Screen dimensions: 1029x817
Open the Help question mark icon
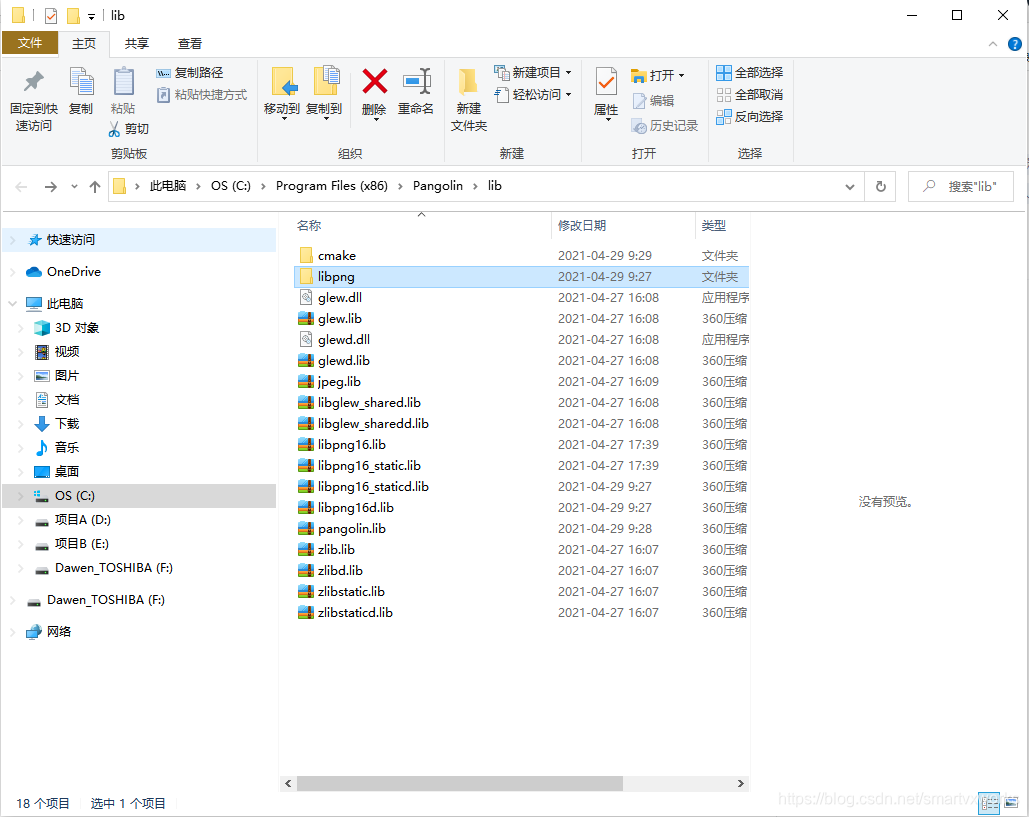click(x=1015, y=44)
